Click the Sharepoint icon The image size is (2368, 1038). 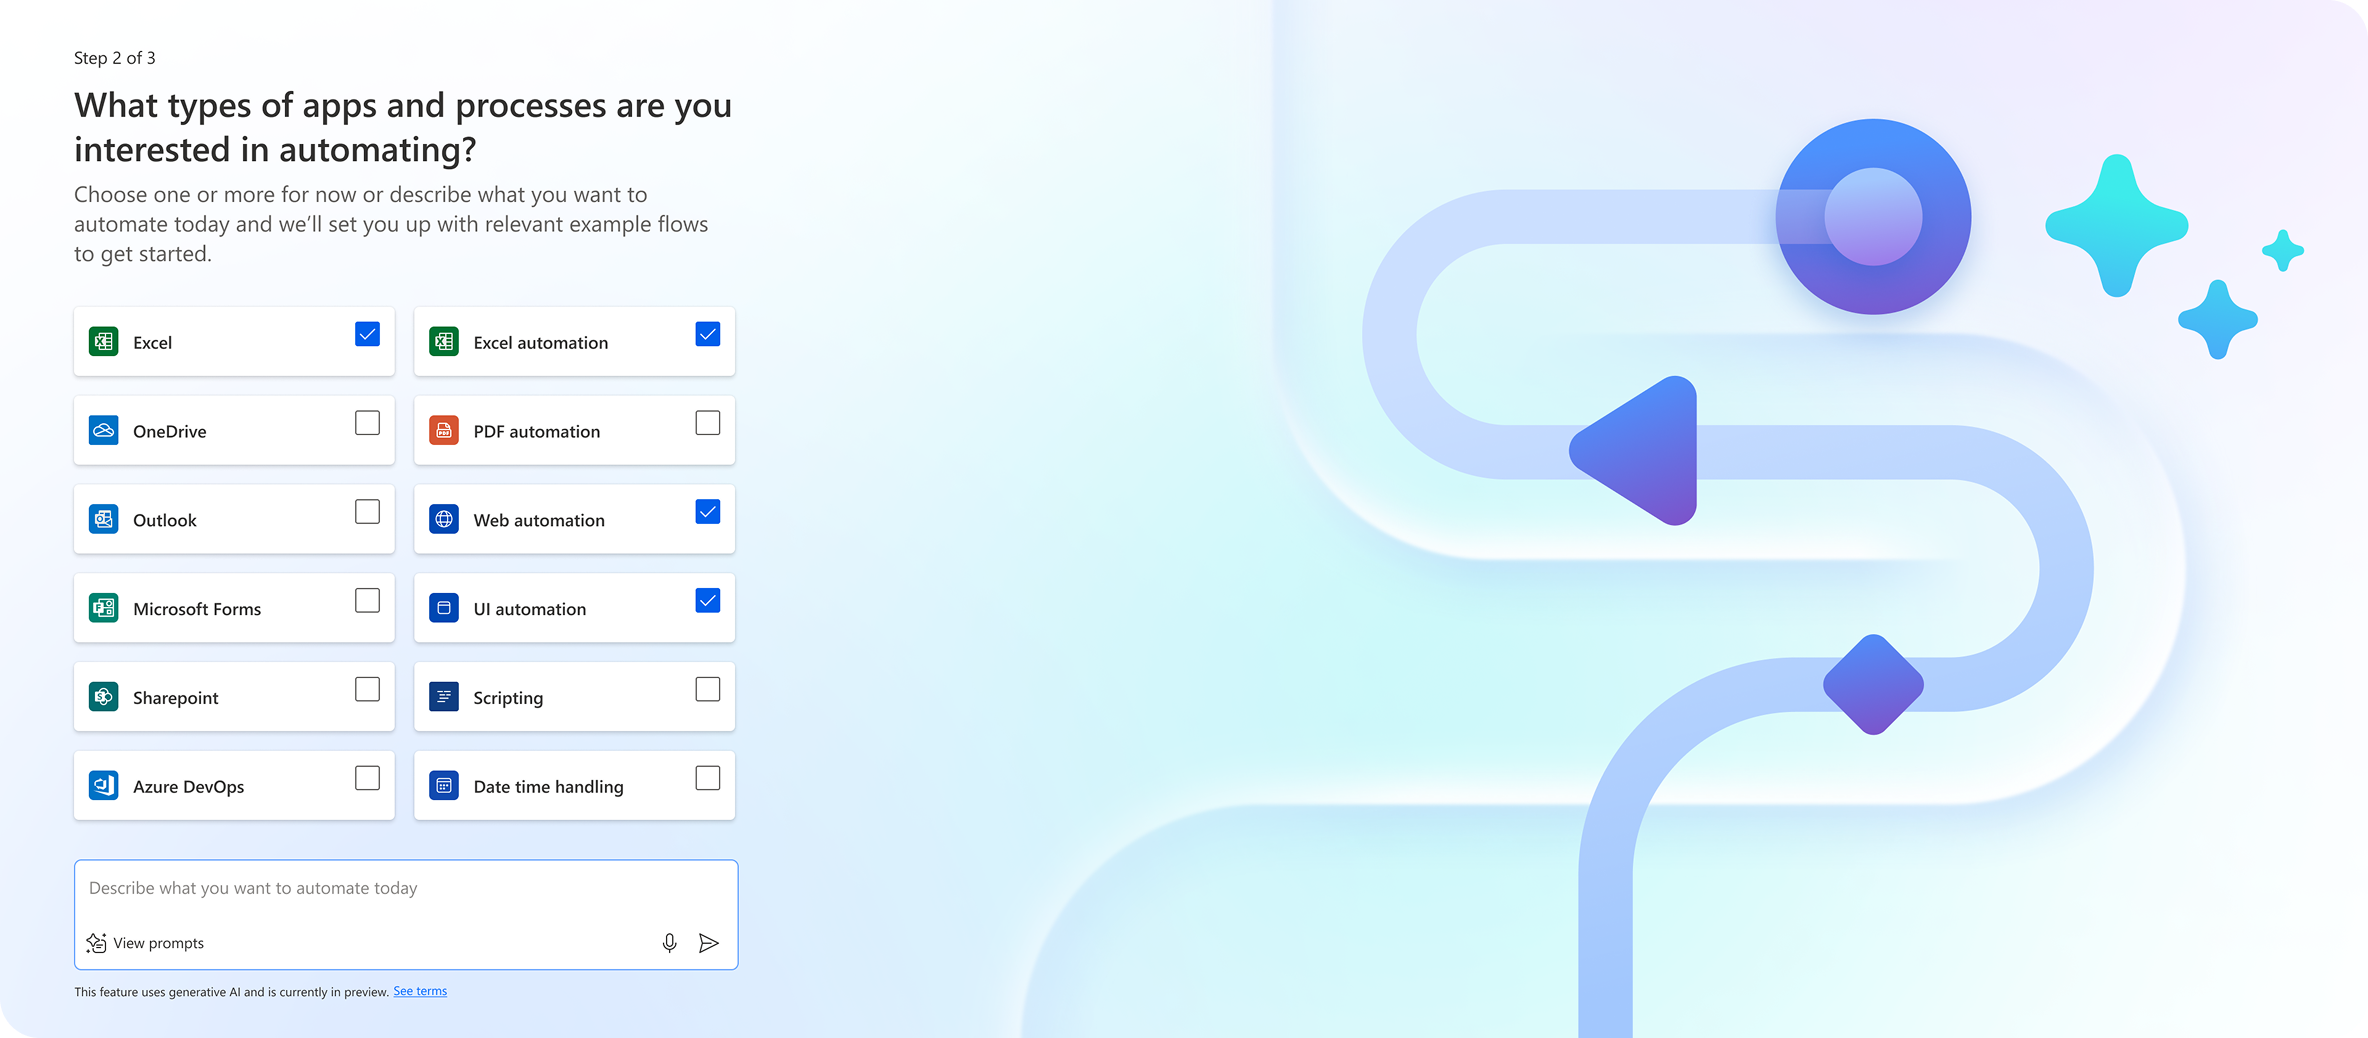tap(103, 697)
